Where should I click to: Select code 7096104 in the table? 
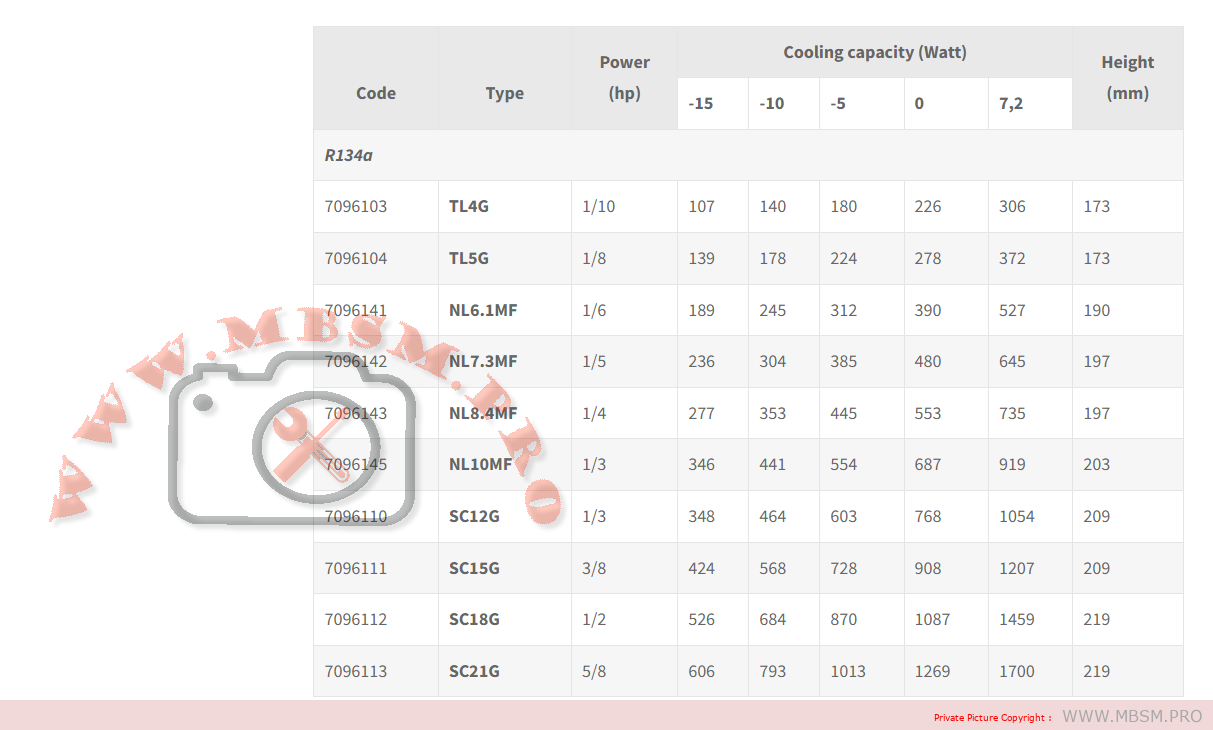(356, 258)
